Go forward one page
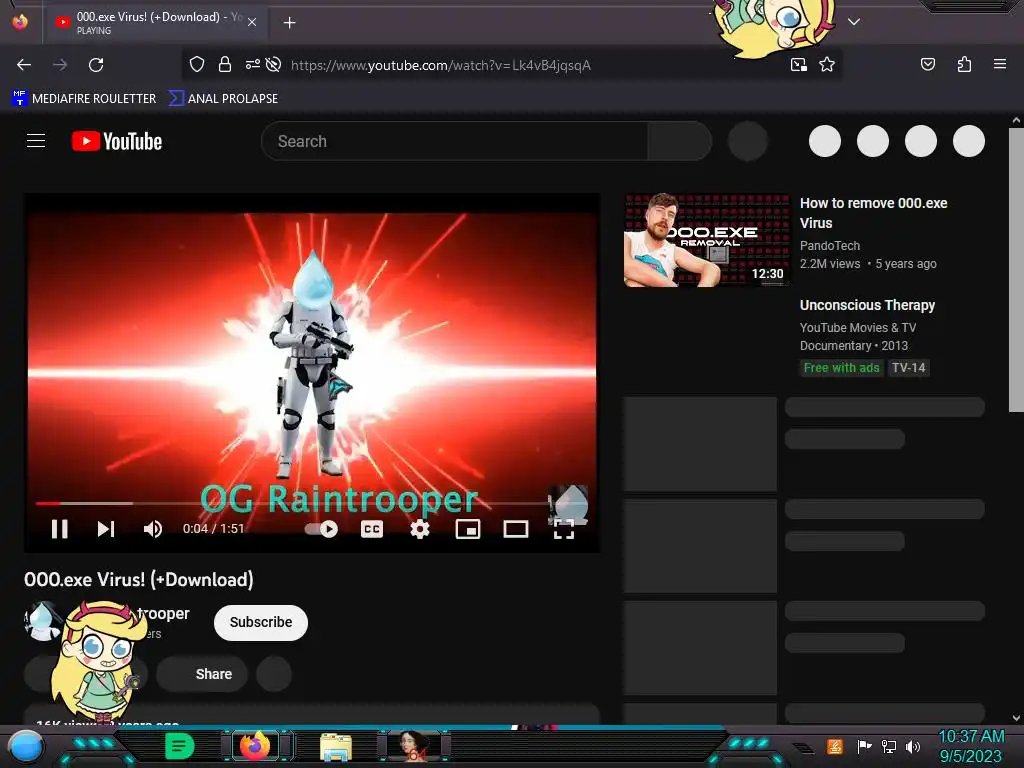Screen dimensions: 1024x768 pos(60,65)
